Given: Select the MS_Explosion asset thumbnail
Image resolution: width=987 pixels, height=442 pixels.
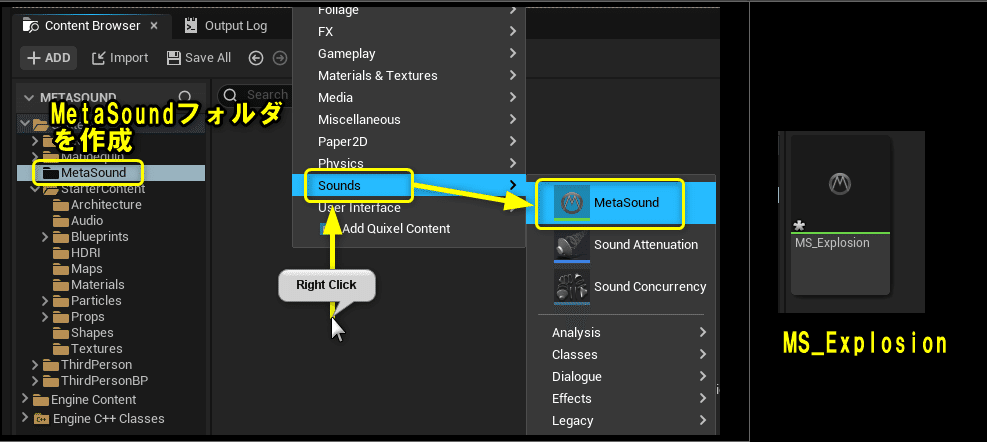Looking at the screenshot, I should pos(840,215).
